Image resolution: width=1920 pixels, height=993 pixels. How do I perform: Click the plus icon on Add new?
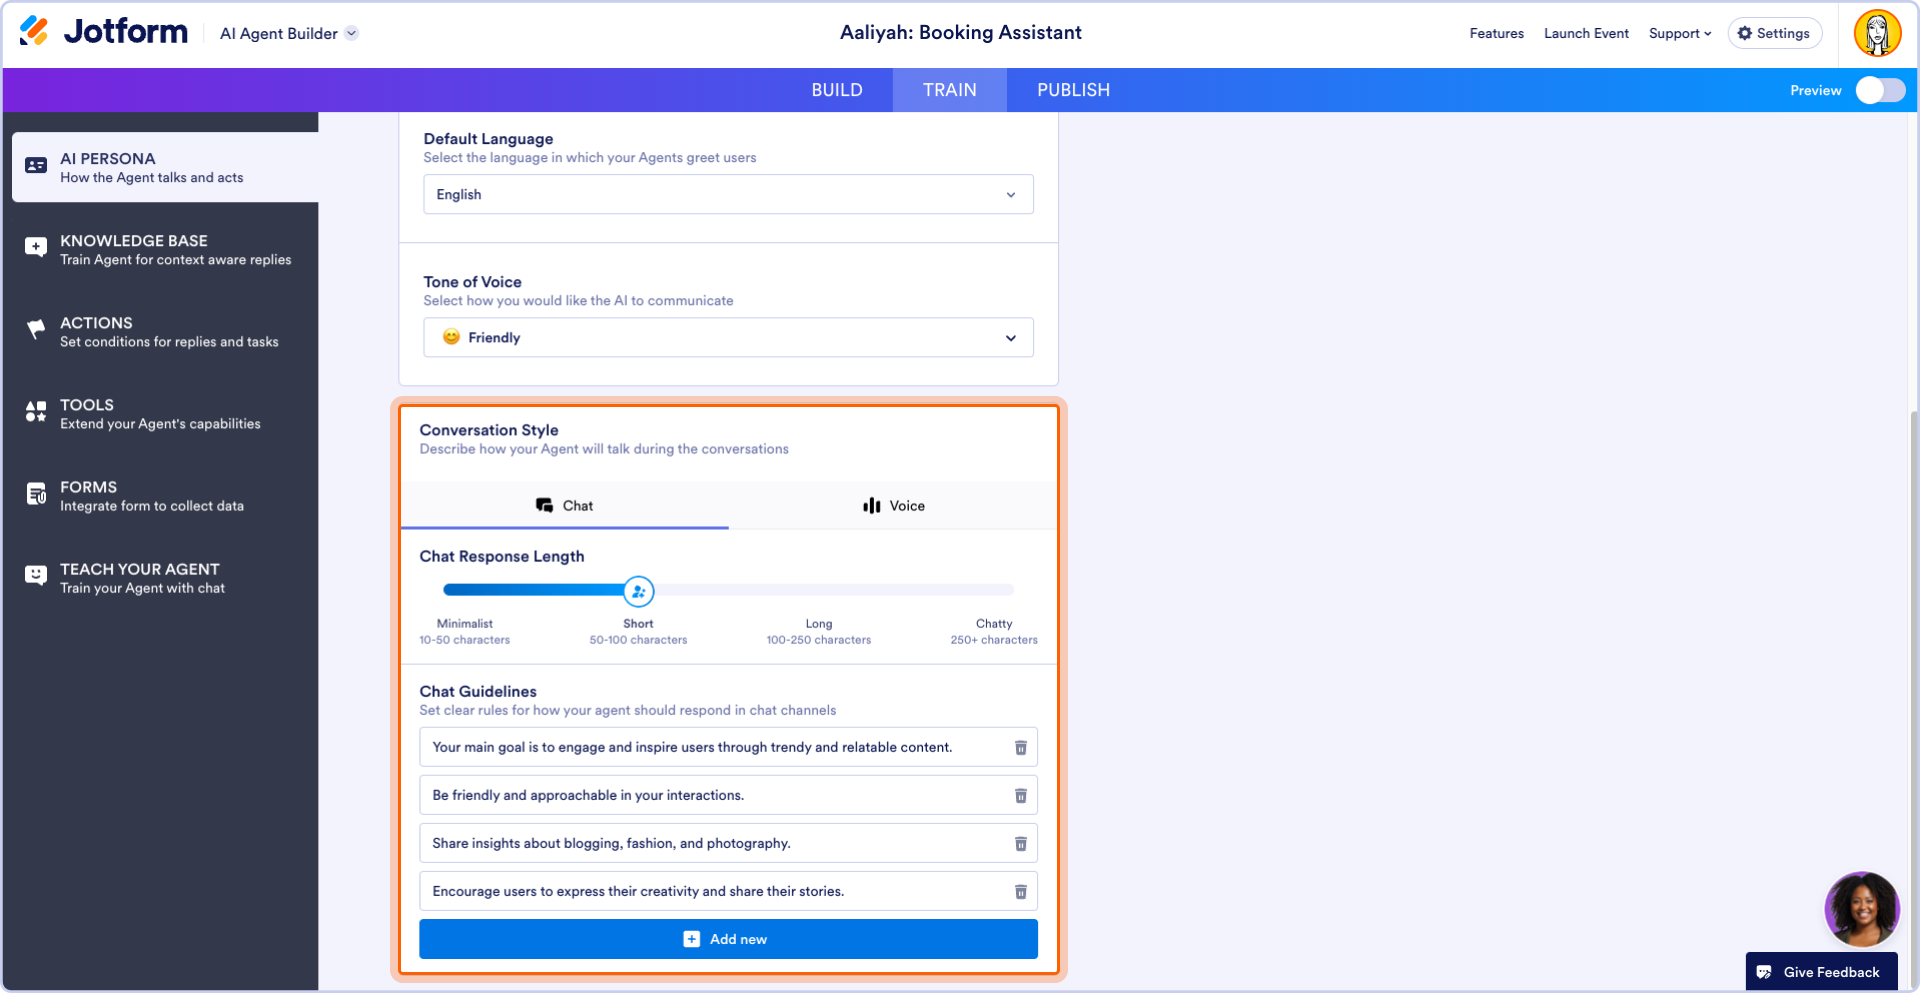coord(692,939)
